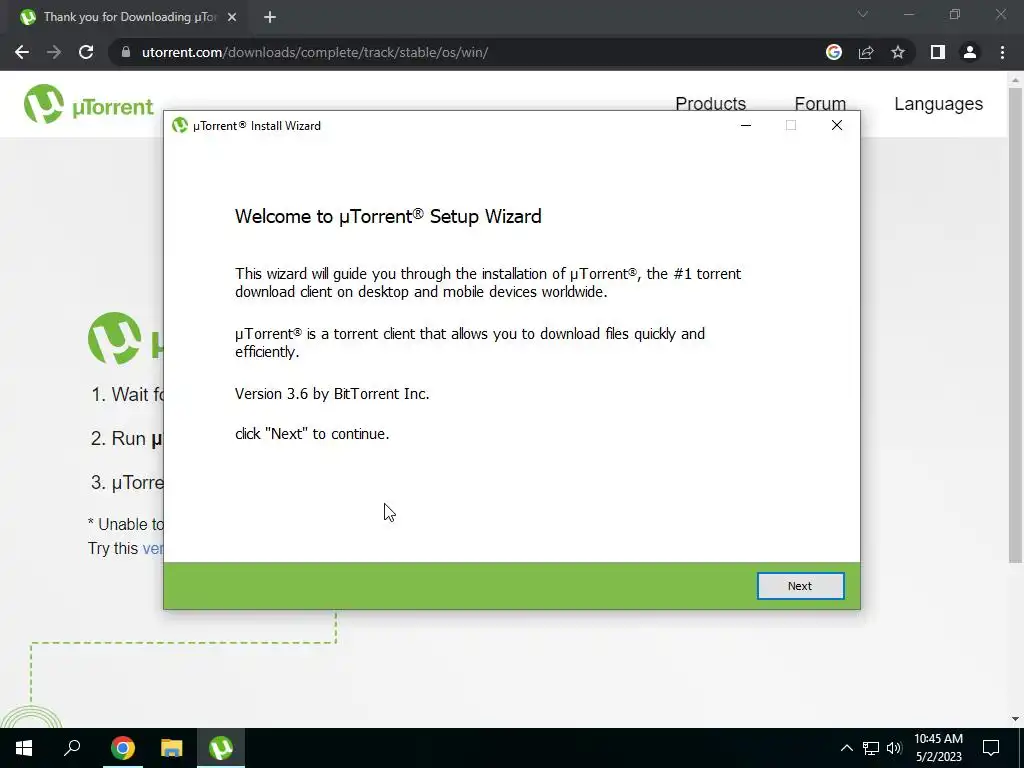Go back to the previous page in Chrome
This screenshot has width=1024, height=768.
[x=22, y=52]
